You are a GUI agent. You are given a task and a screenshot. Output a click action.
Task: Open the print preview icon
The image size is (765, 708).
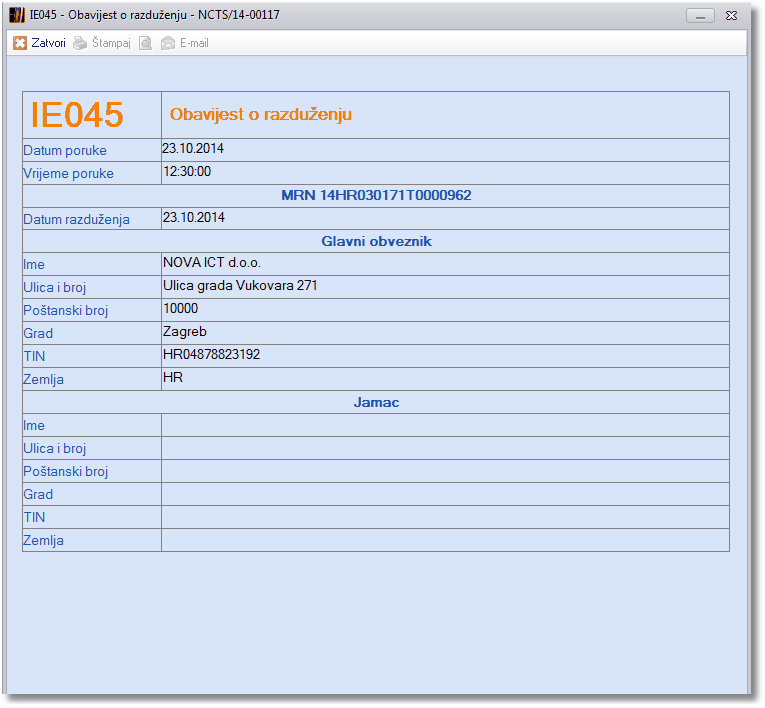[x=145, y=43]
